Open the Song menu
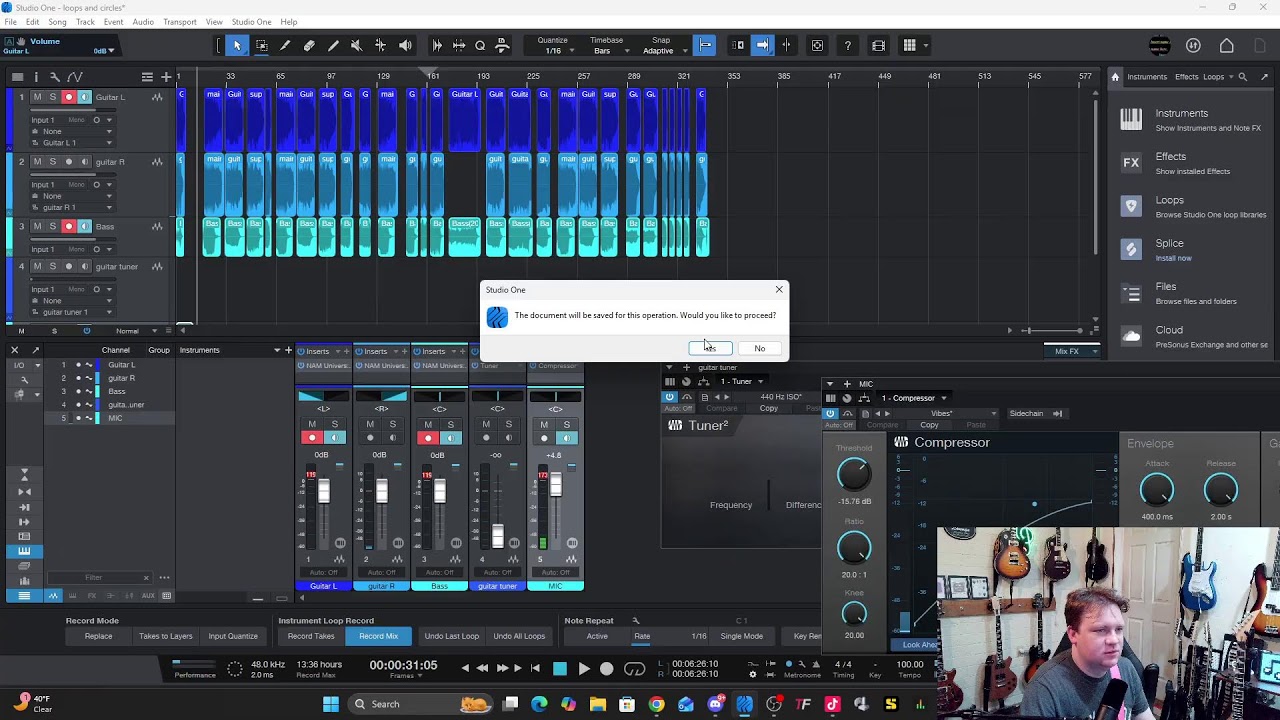 [x=57, y=22]
